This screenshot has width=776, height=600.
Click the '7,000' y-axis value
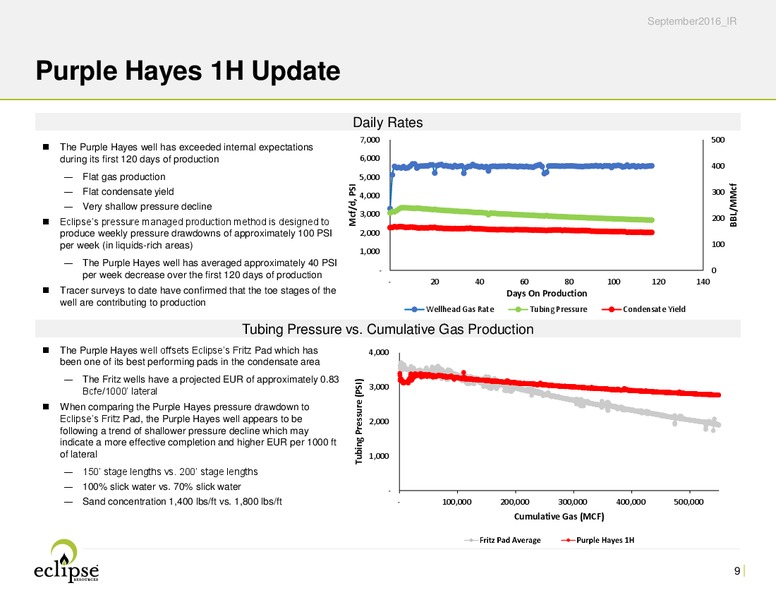point(370,140)
